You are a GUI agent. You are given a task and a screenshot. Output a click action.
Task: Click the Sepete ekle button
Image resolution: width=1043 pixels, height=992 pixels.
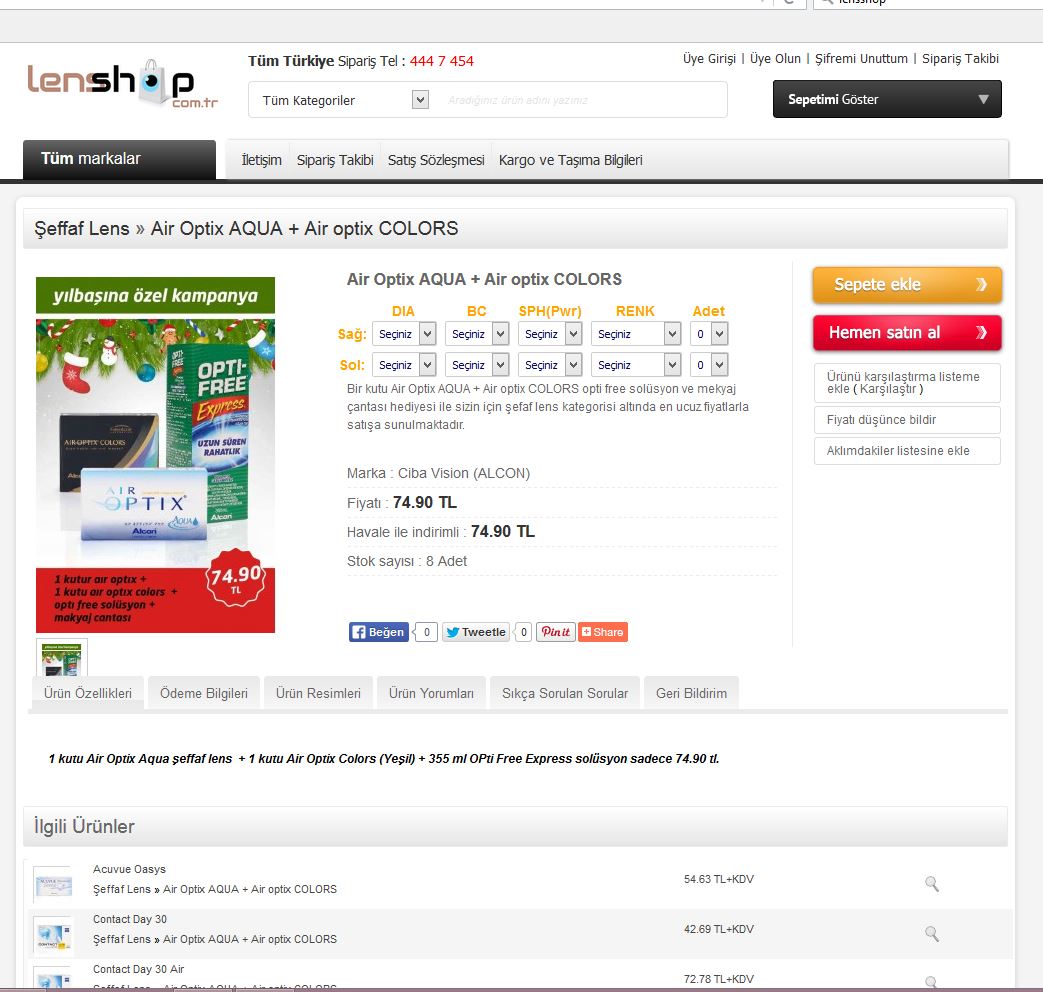[x=907, y=285]
